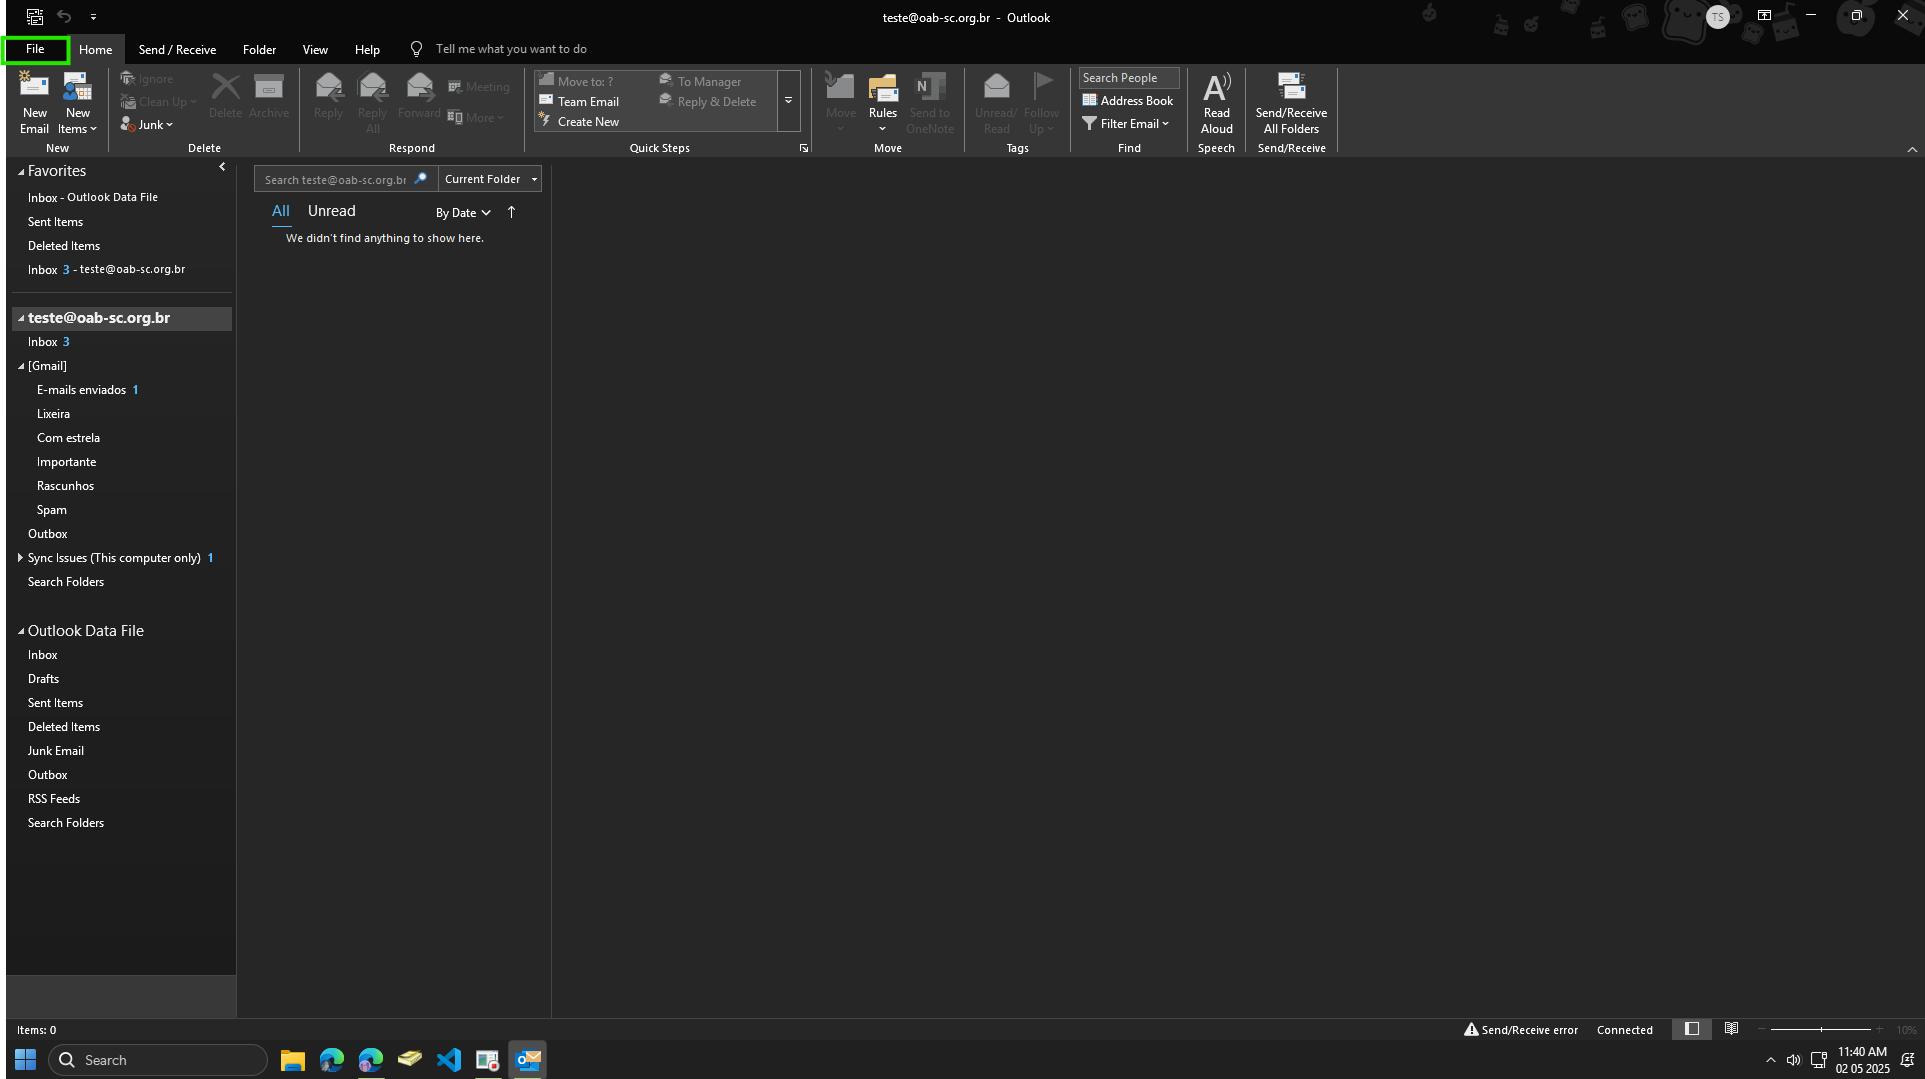Open the By Date sort dropdown
This screenshot has width=1925, height=1079.
[463, 213]
